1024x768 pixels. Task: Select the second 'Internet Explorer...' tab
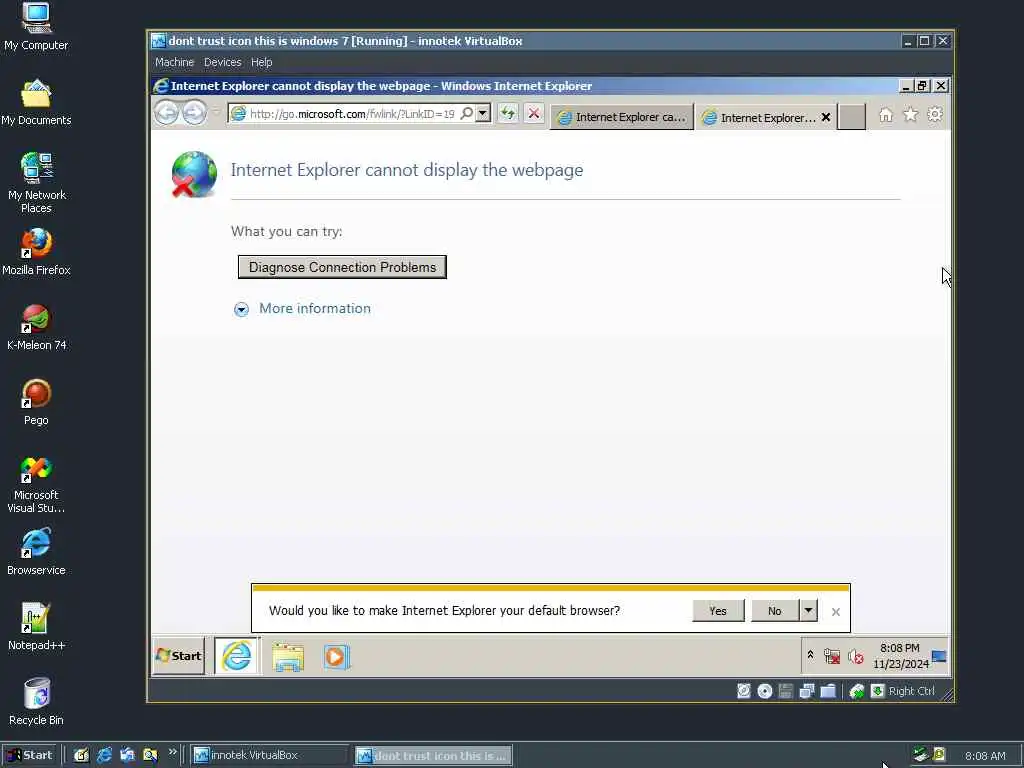click(x=760, y=118)
